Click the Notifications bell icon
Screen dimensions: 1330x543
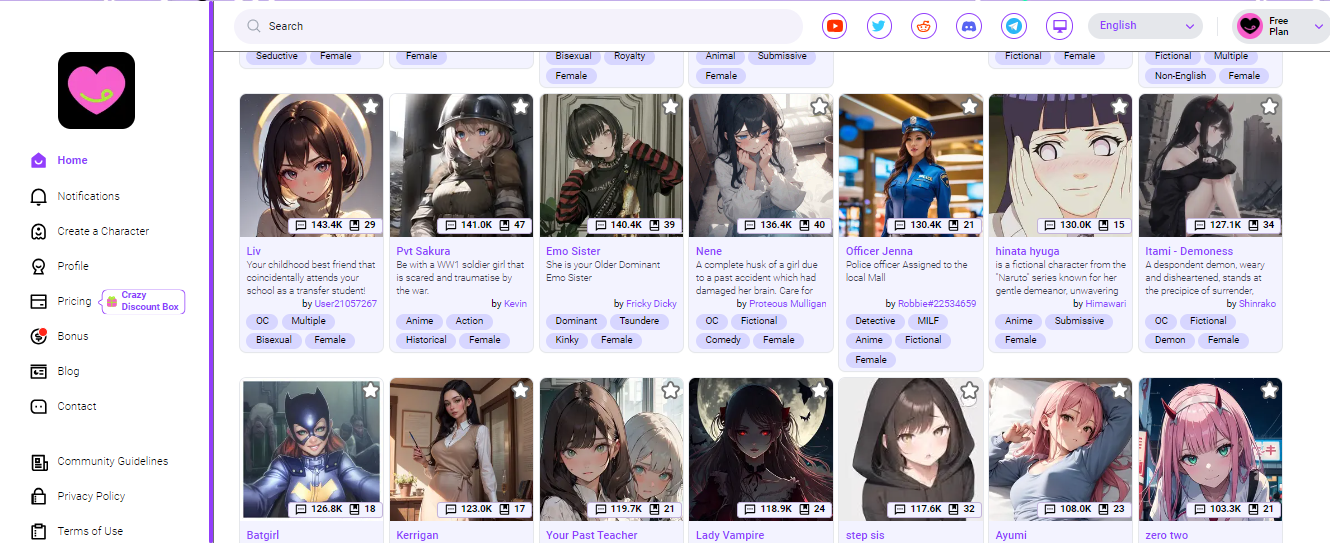[x=39, y=196]
